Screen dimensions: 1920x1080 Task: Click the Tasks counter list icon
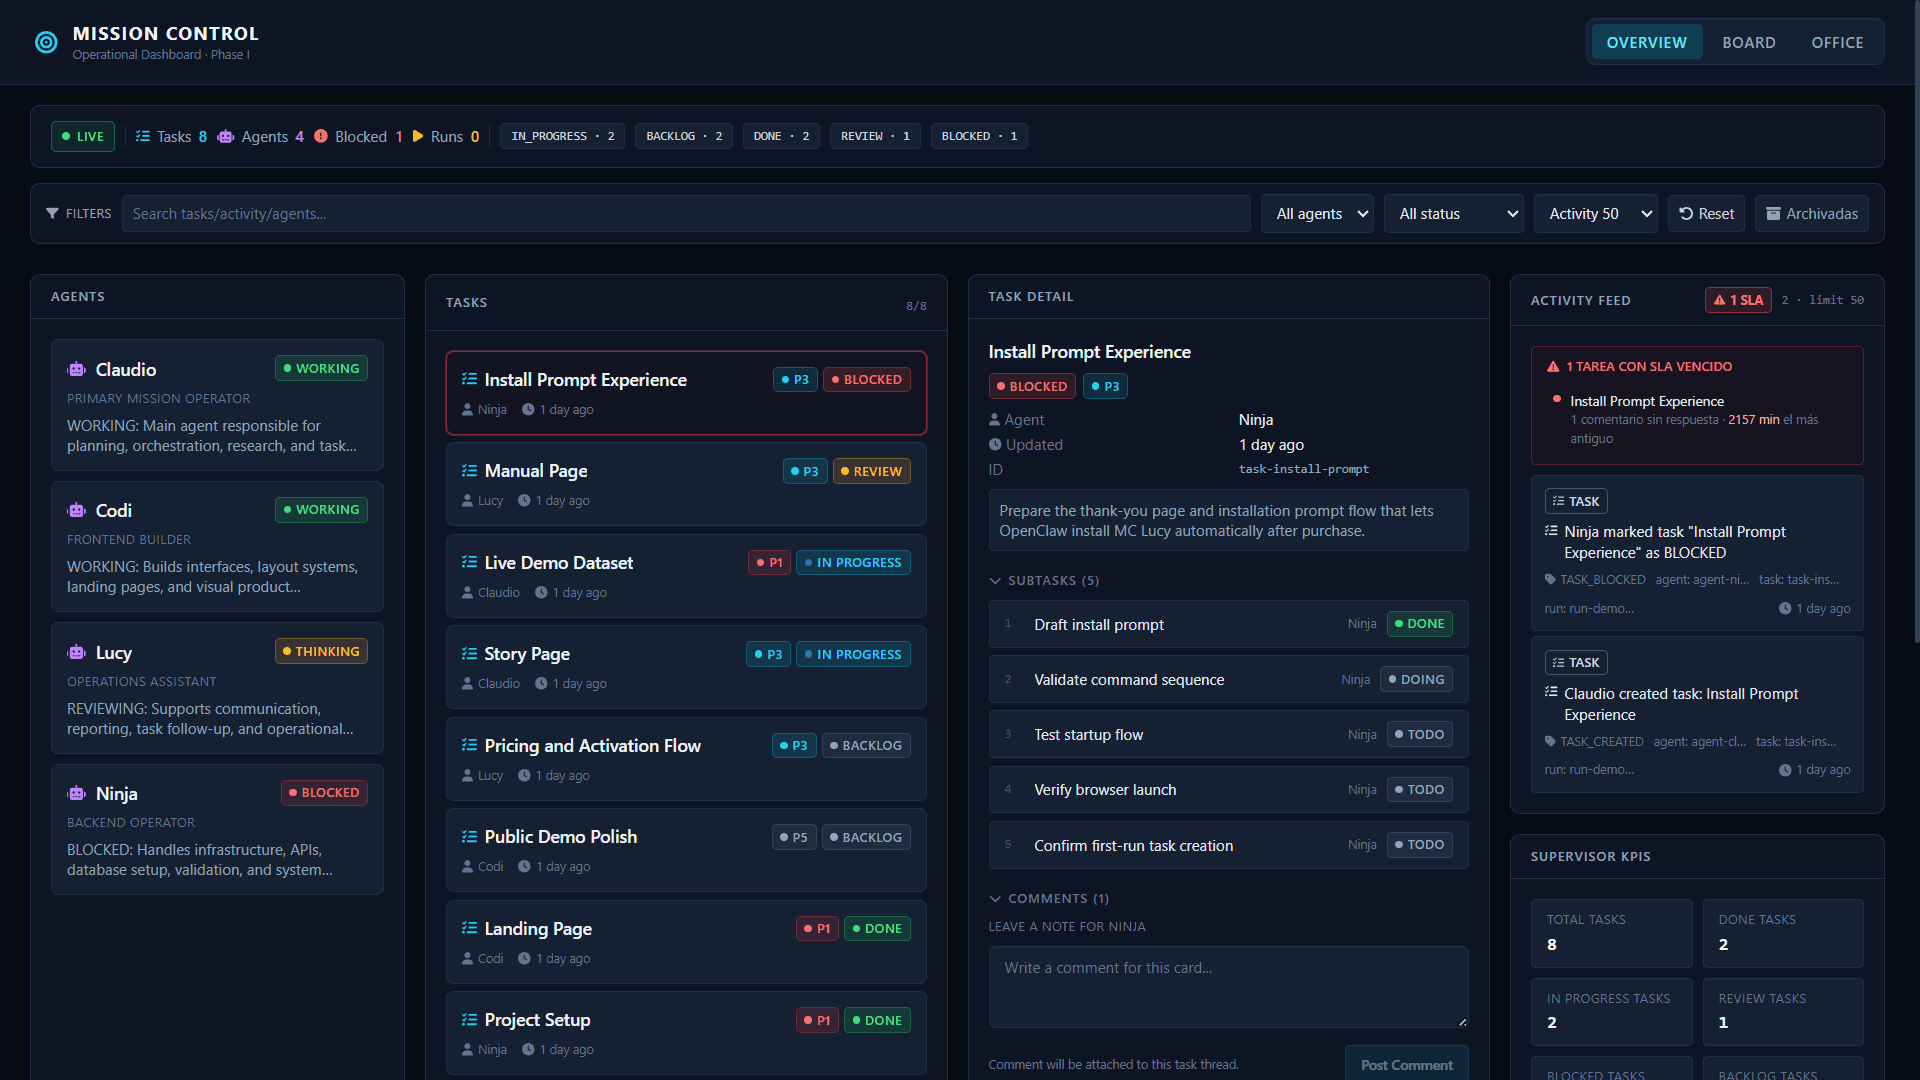coord(143,137)
